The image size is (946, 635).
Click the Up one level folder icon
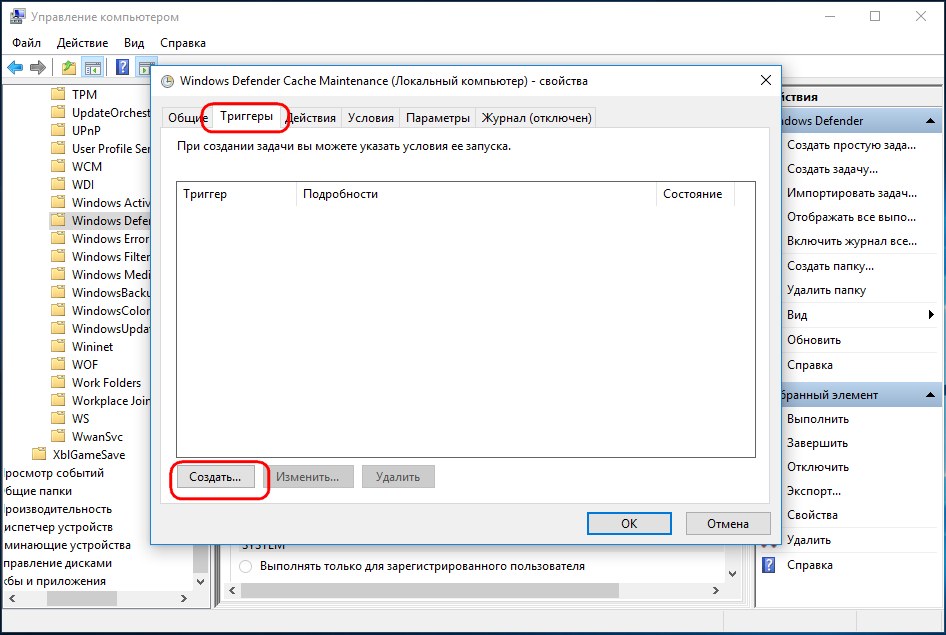[x=69, y=68]
